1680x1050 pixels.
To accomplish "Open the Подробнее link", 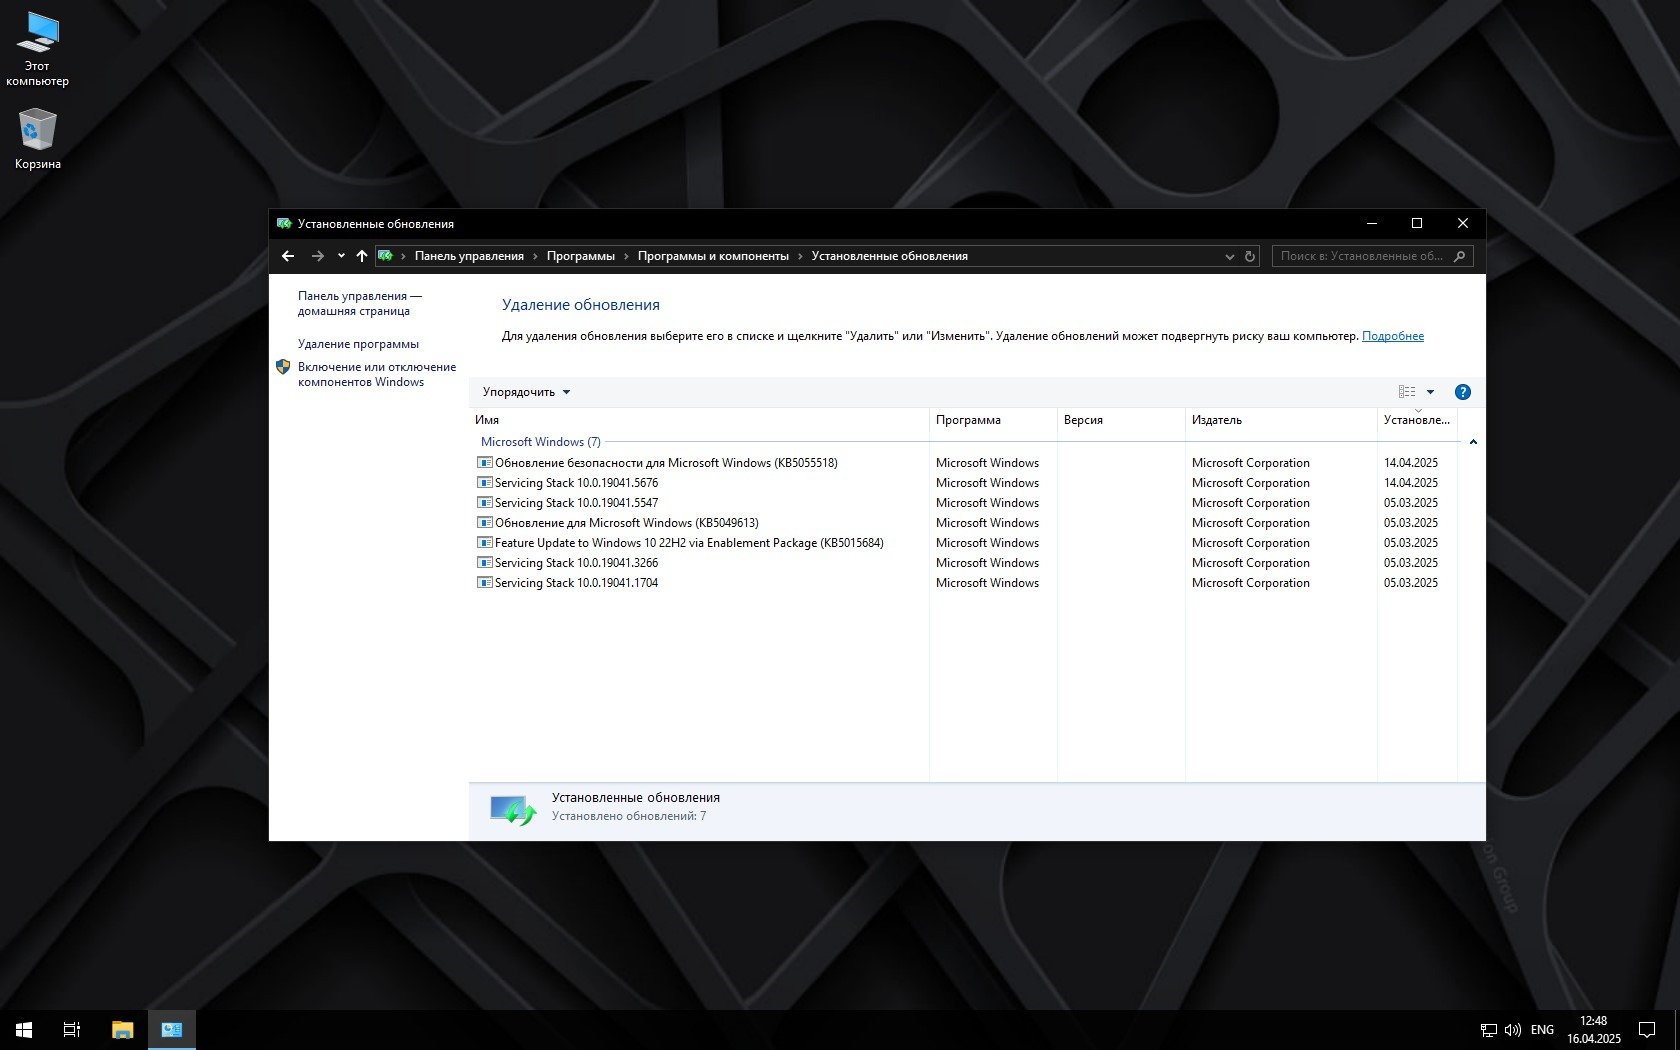I will coord(1392,336).
